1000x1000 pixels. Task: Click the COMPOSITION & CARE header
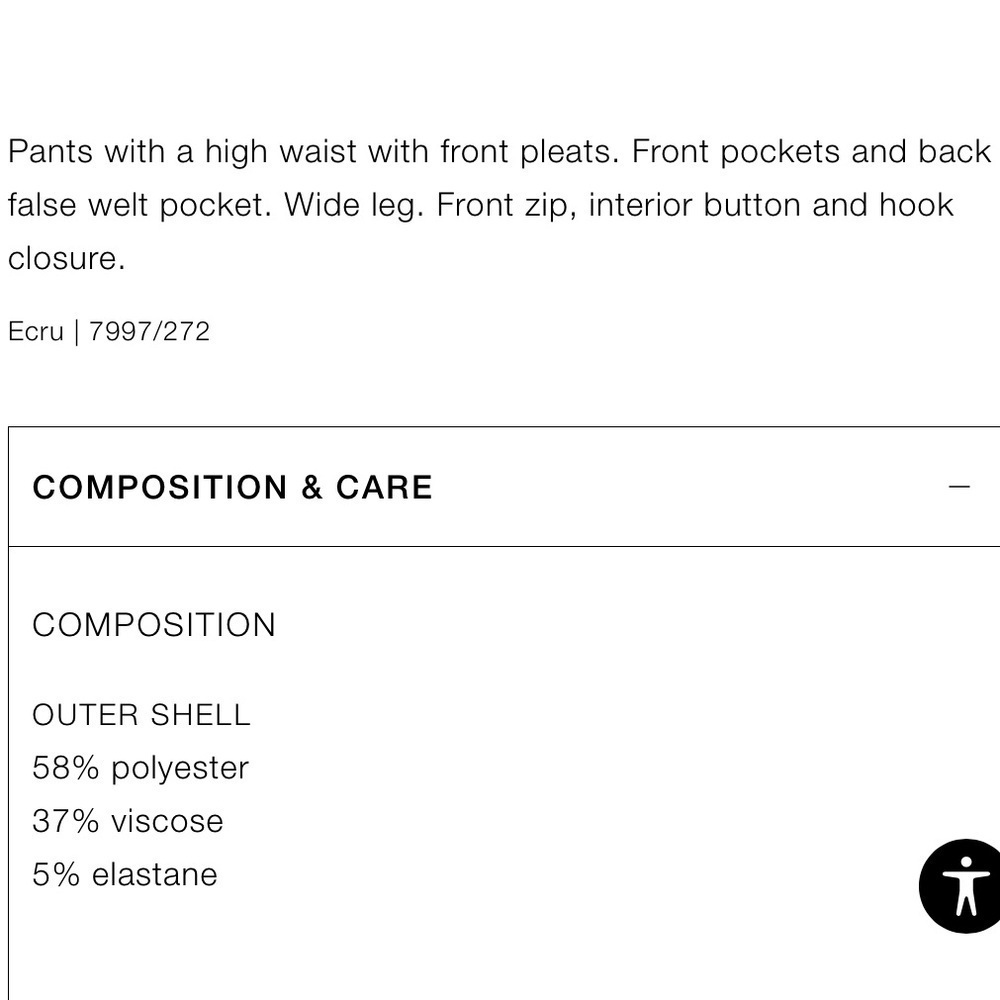pos(232,487)
